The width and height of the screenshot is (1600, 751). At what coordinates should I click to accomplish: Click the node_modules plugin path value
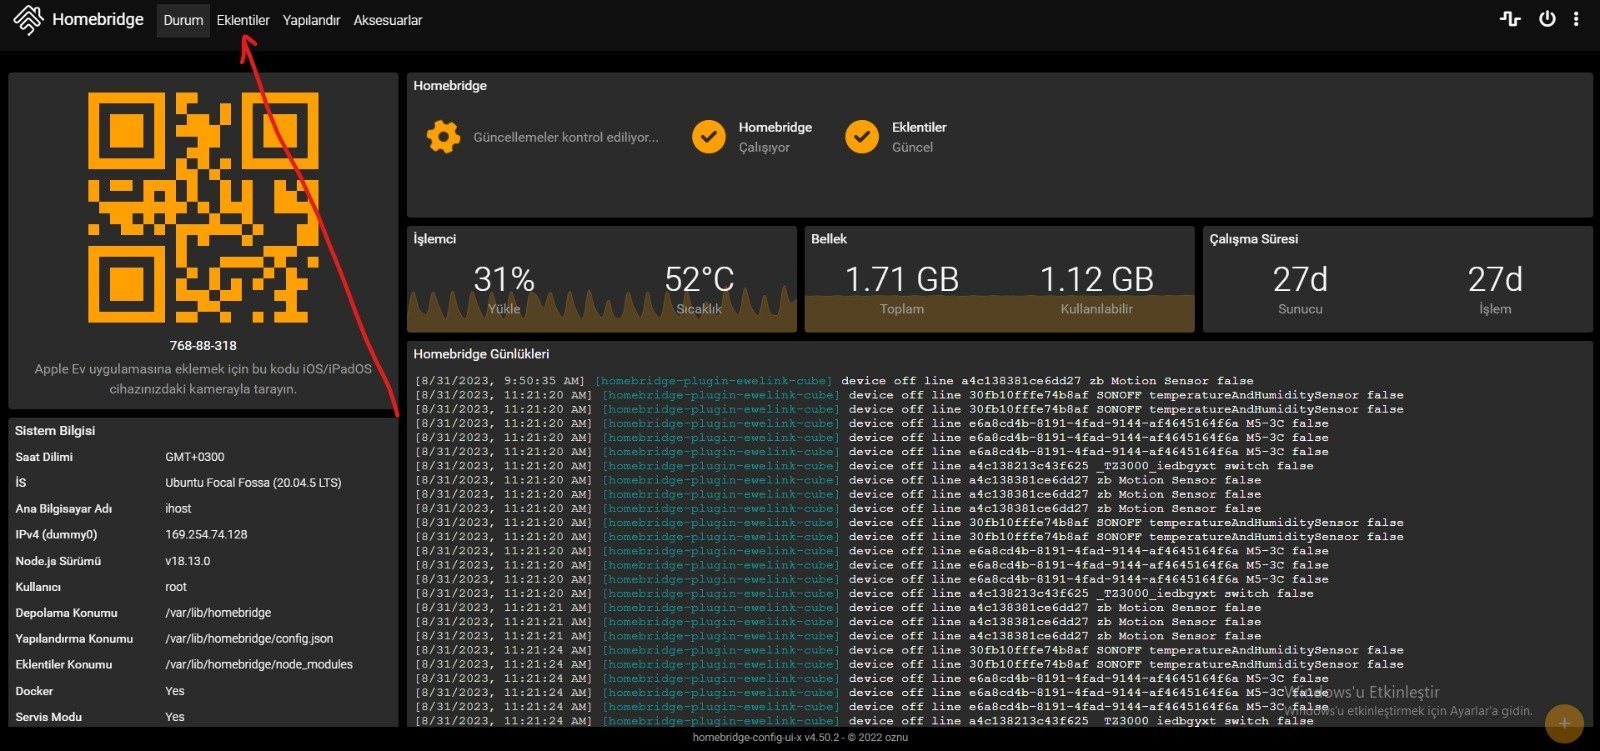(x=259, y=665)
